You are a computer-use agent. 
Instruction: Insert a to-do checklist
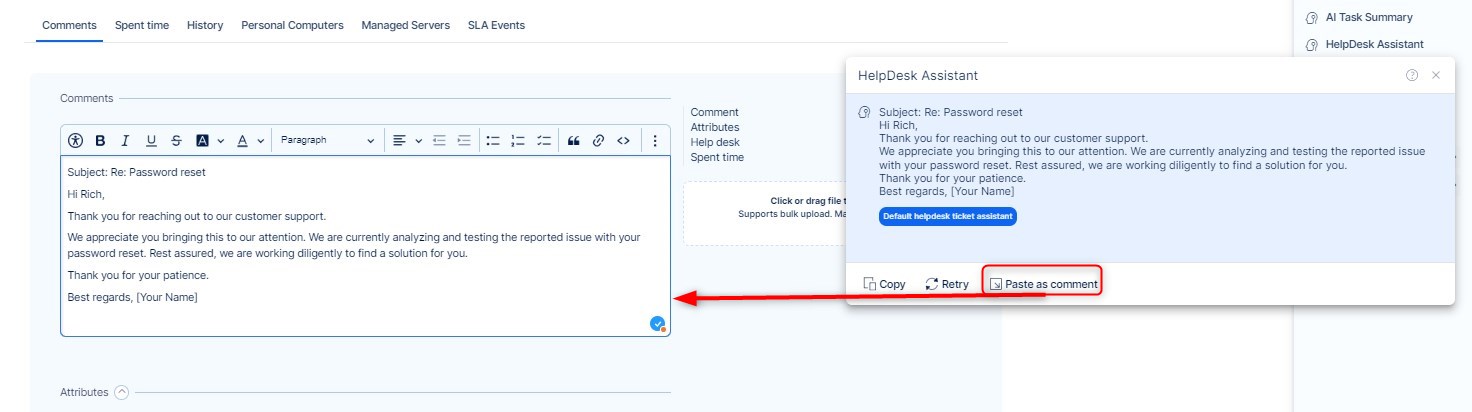[x=544, y=141]
